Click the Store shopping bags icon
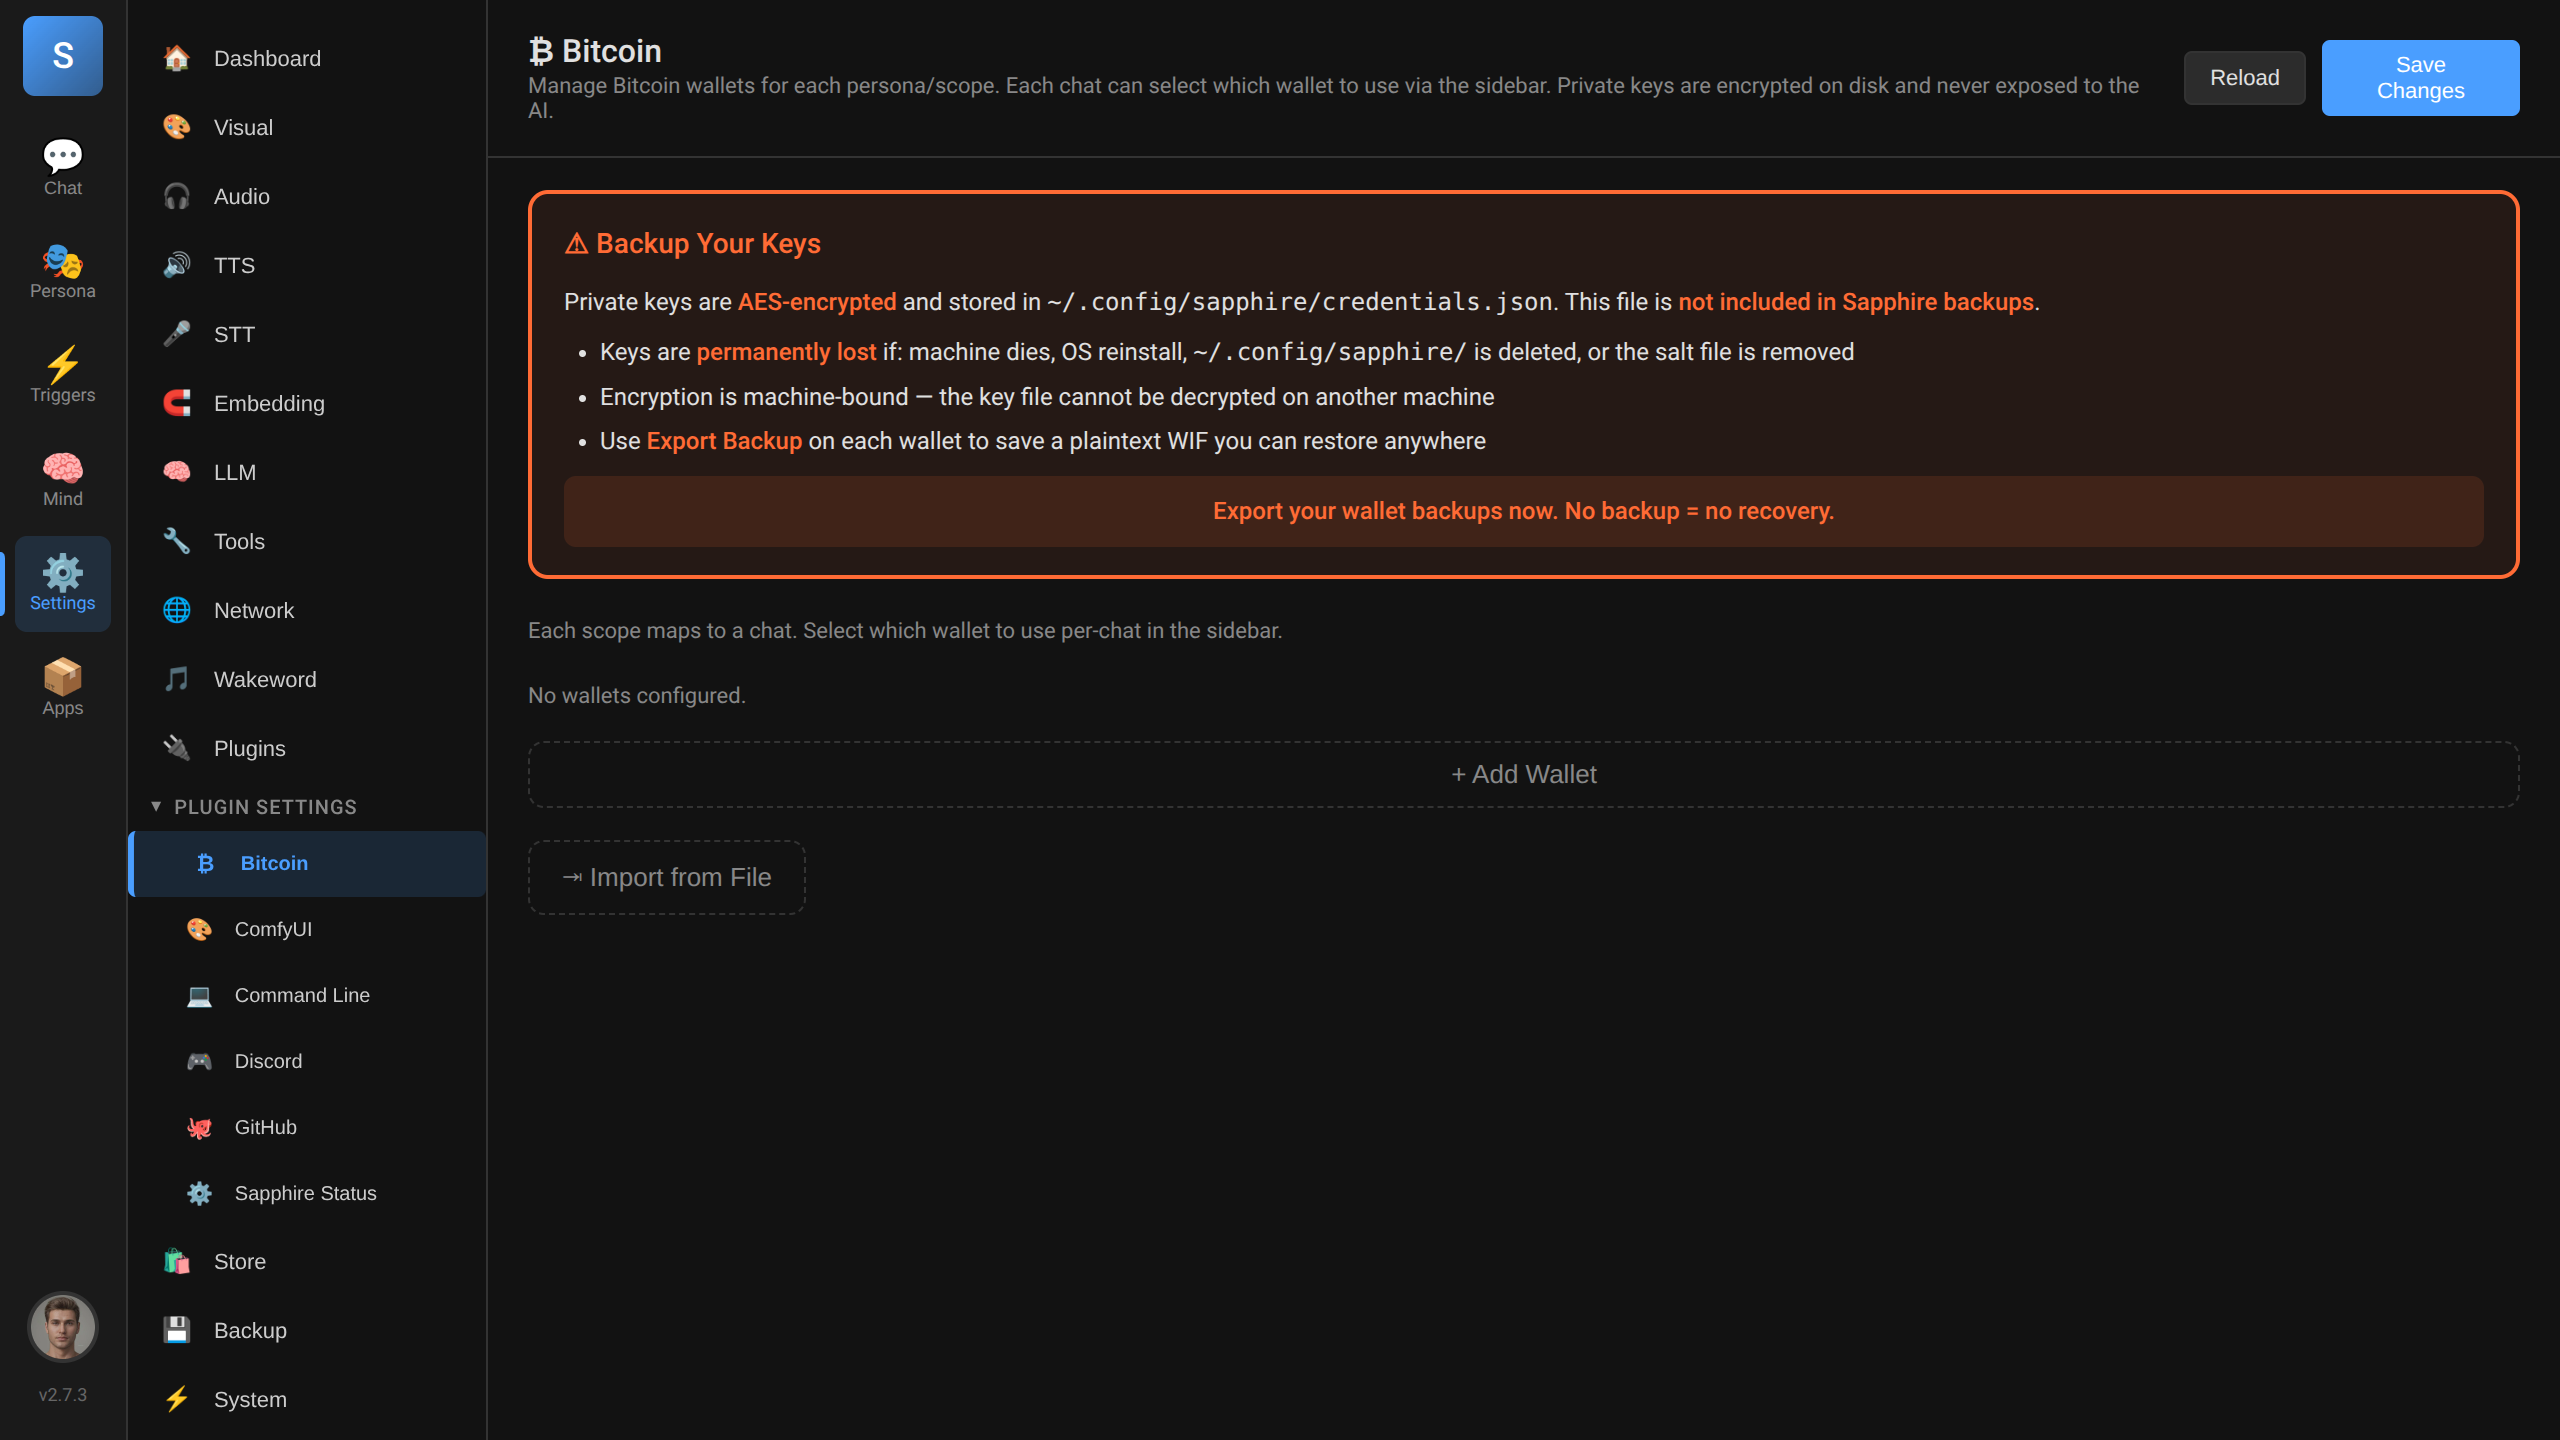The image size is (2560, 1440). (177, 1261)
